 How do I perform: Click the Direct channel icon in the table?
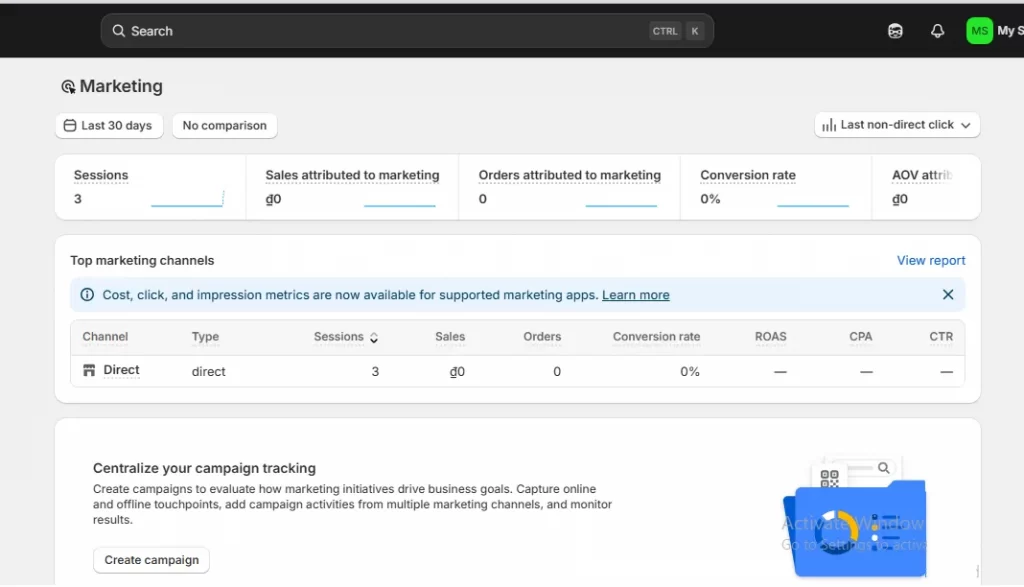(x=87, y=370)
